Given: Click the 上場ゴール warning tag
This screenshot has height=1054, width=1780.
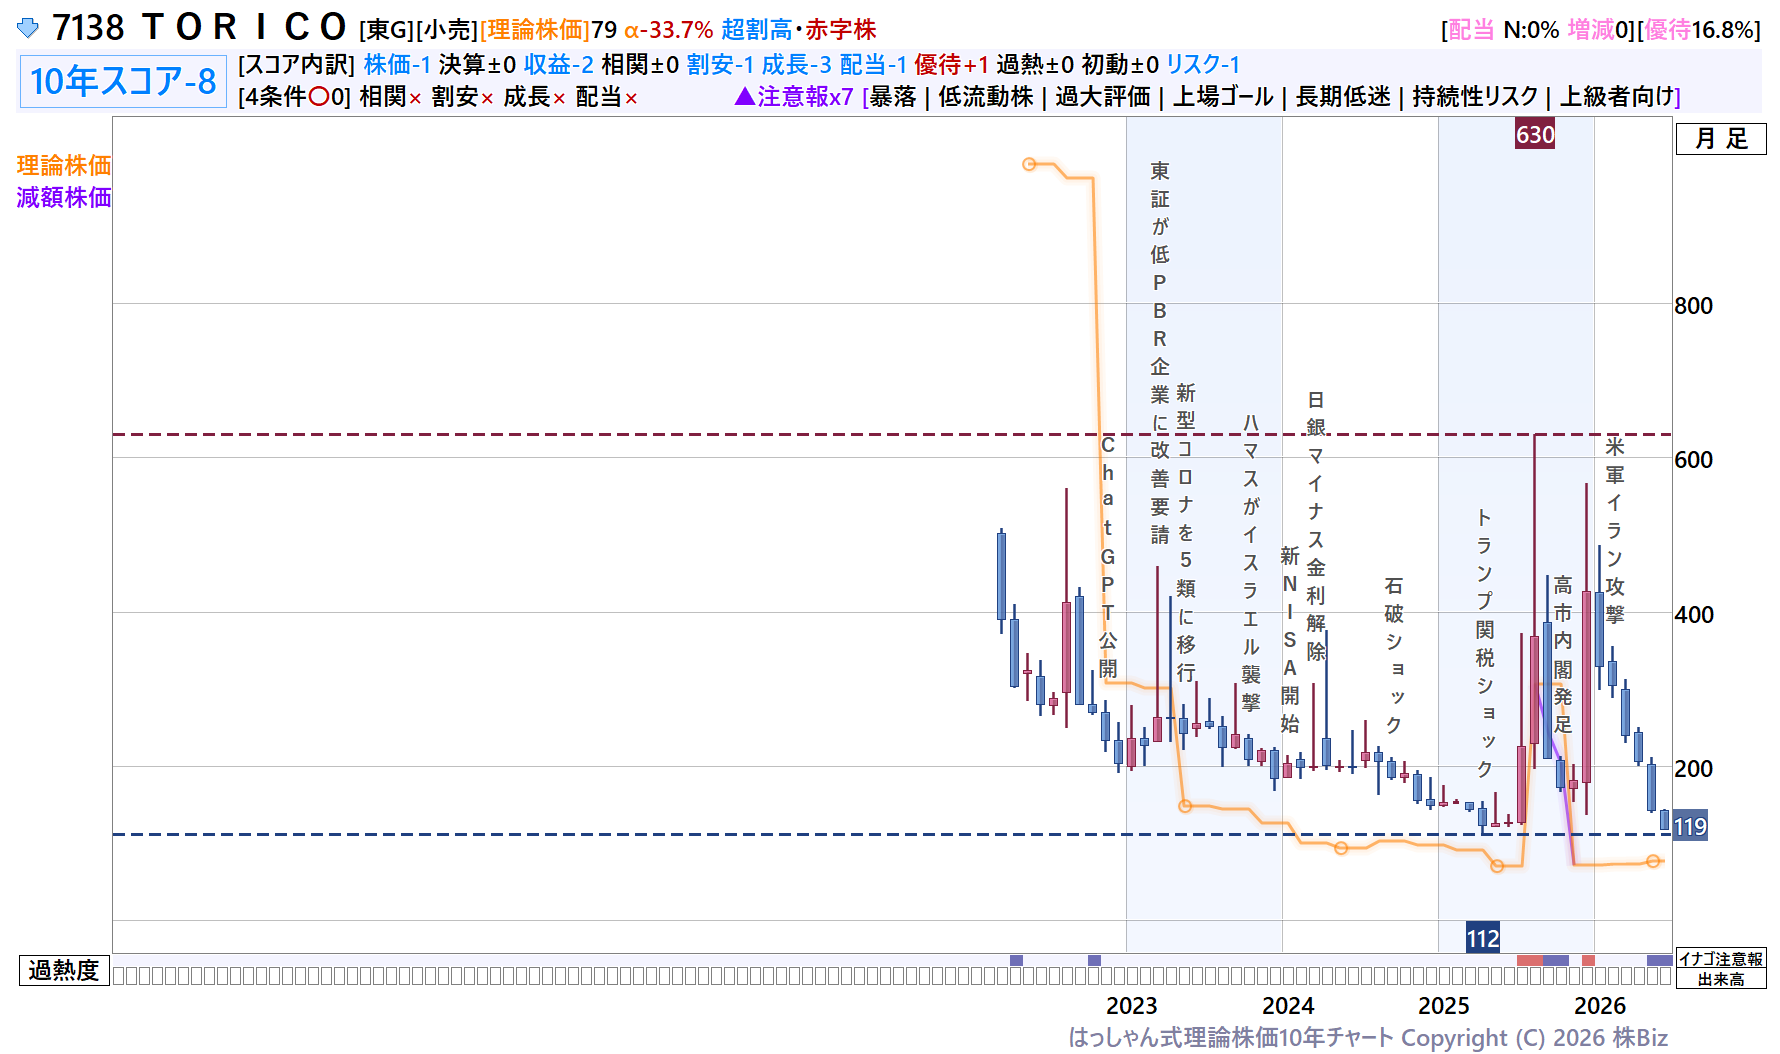Looking at the screenshot, I should (x=1223, y=97).
